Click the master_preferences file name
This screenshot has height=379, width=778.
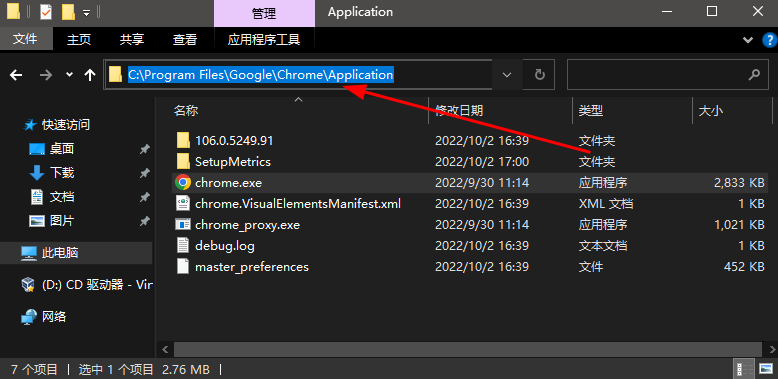tap(252, 267)
